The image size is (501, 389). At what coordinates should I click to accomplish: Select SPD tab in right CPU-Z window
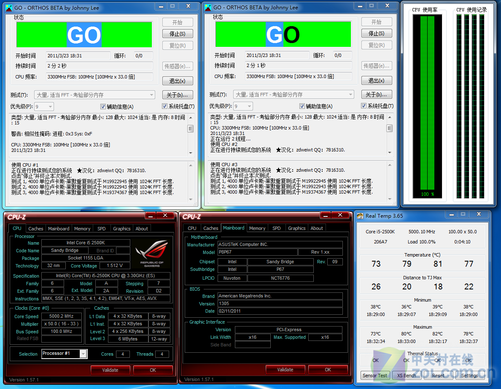[277, 228]
